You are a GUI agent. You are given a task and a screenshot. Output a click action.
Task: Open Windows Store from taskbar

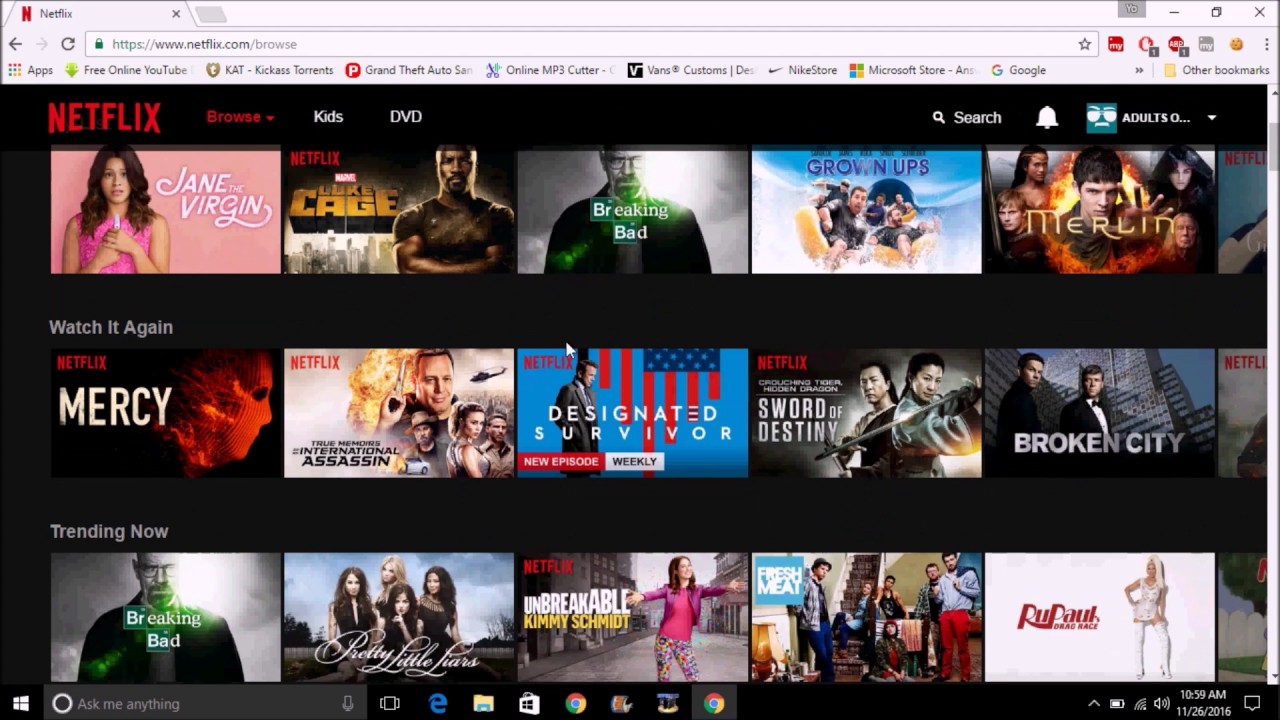click(x=530, y=704)
